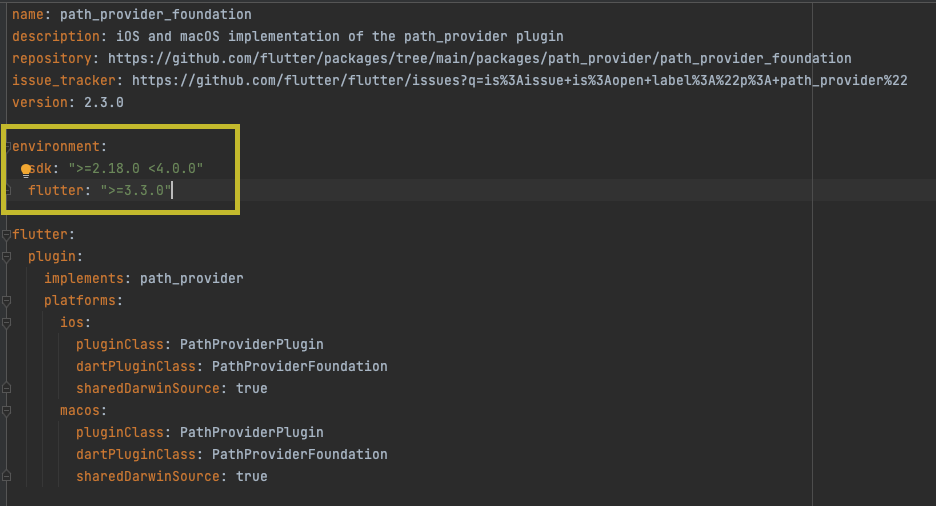This screenshot has height=506, width=936.
Task: Click the repository key
Action: coord(51,58)
